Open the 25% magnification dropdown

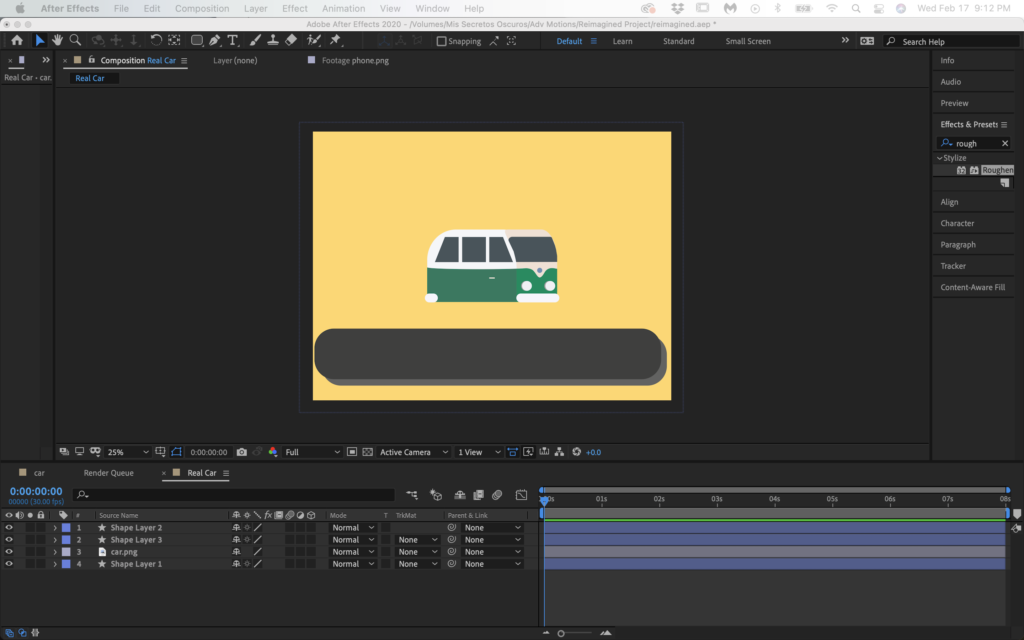[x=128, y=452]
